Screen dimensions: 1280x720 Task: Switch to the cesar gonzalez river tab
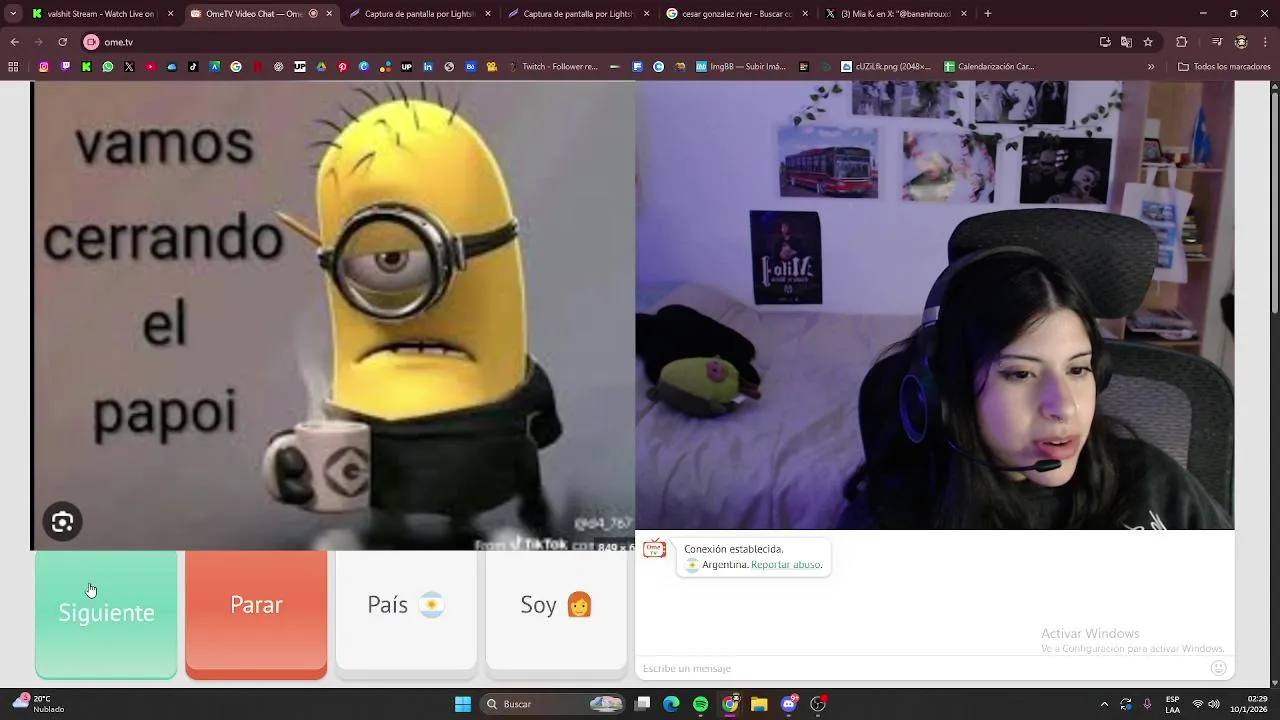pos(735,14)
